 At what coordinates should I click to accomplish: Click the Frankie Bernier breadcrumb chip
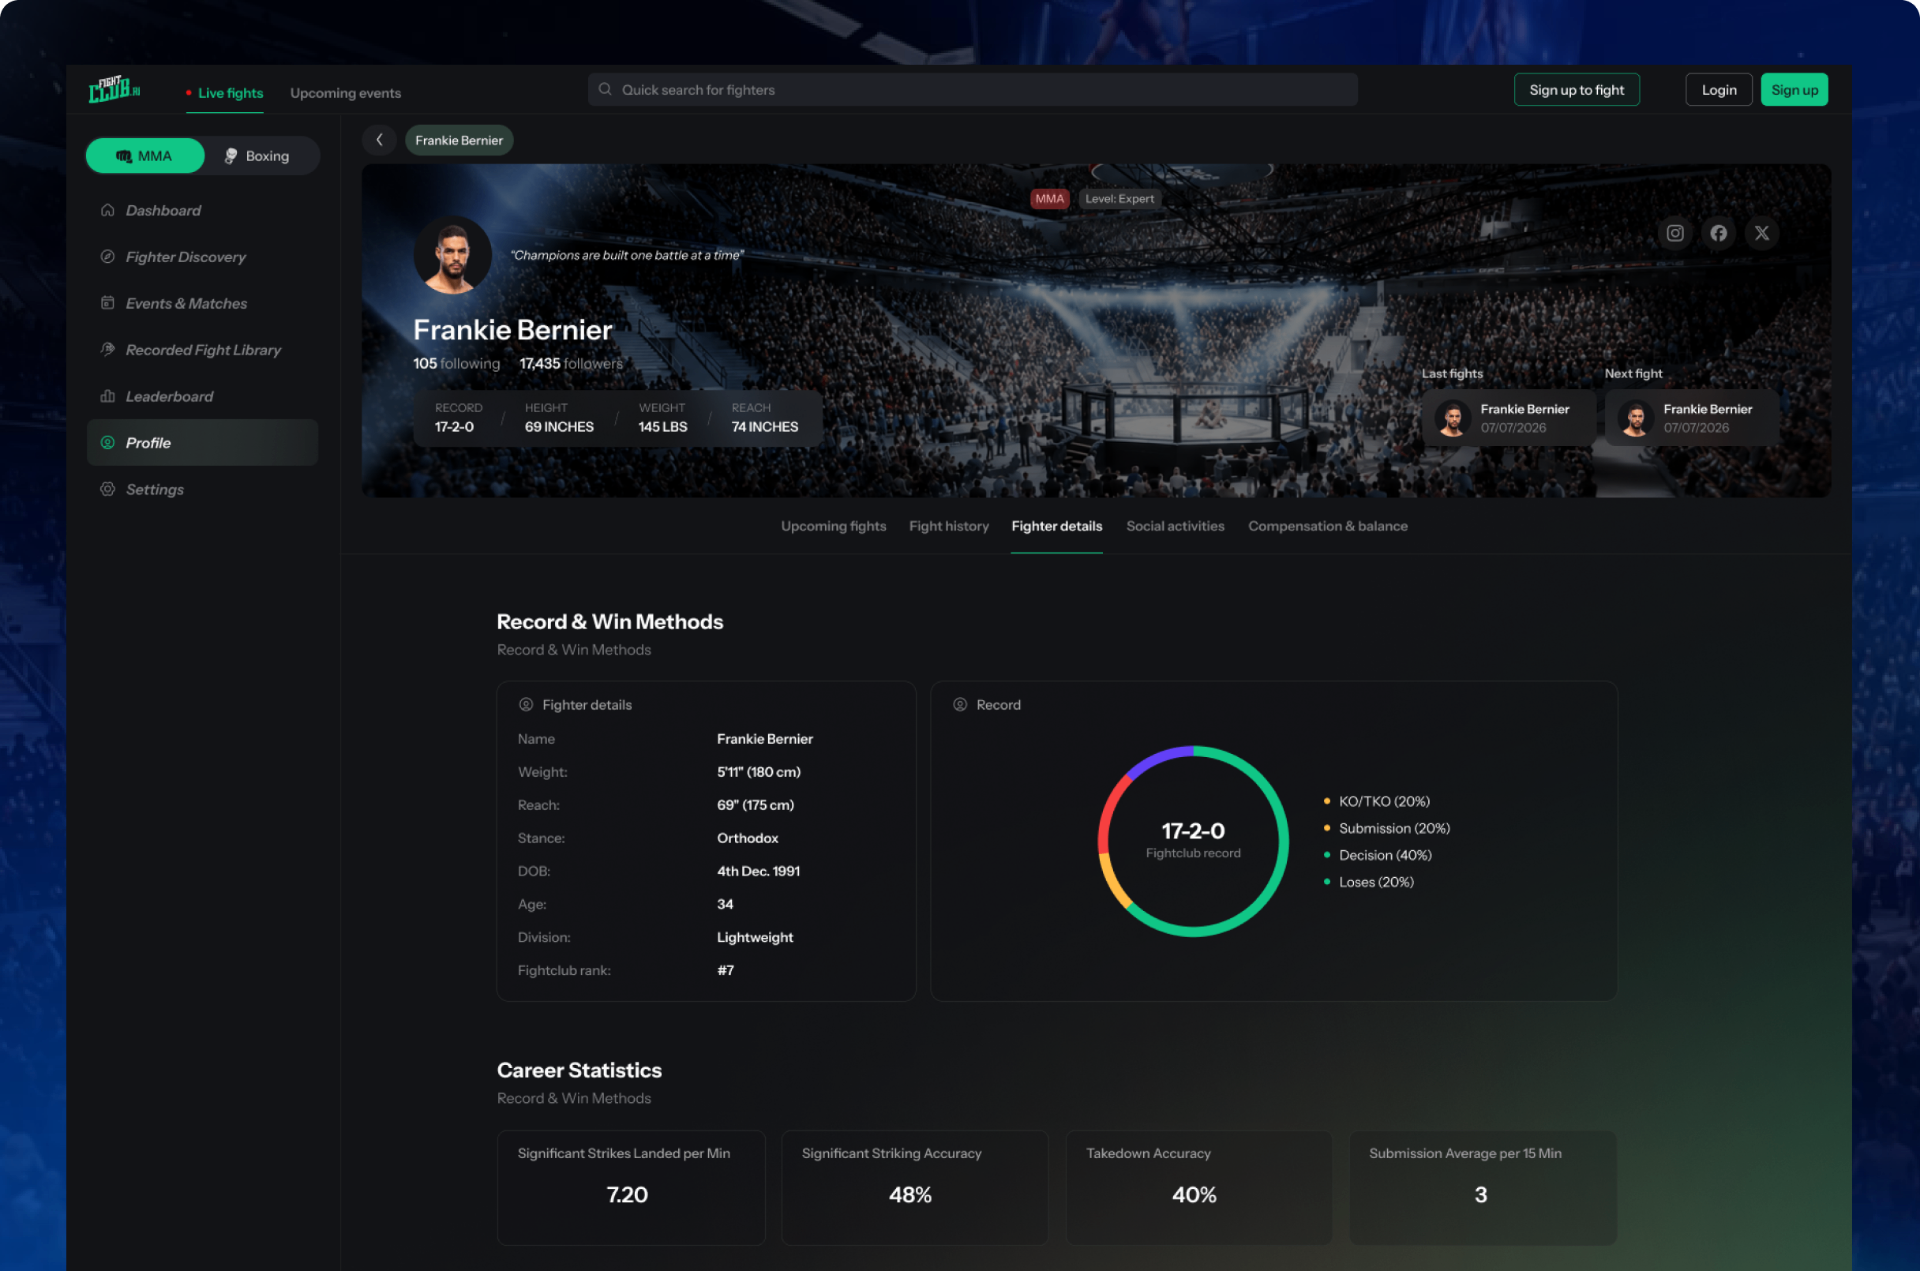coord(459,140)
